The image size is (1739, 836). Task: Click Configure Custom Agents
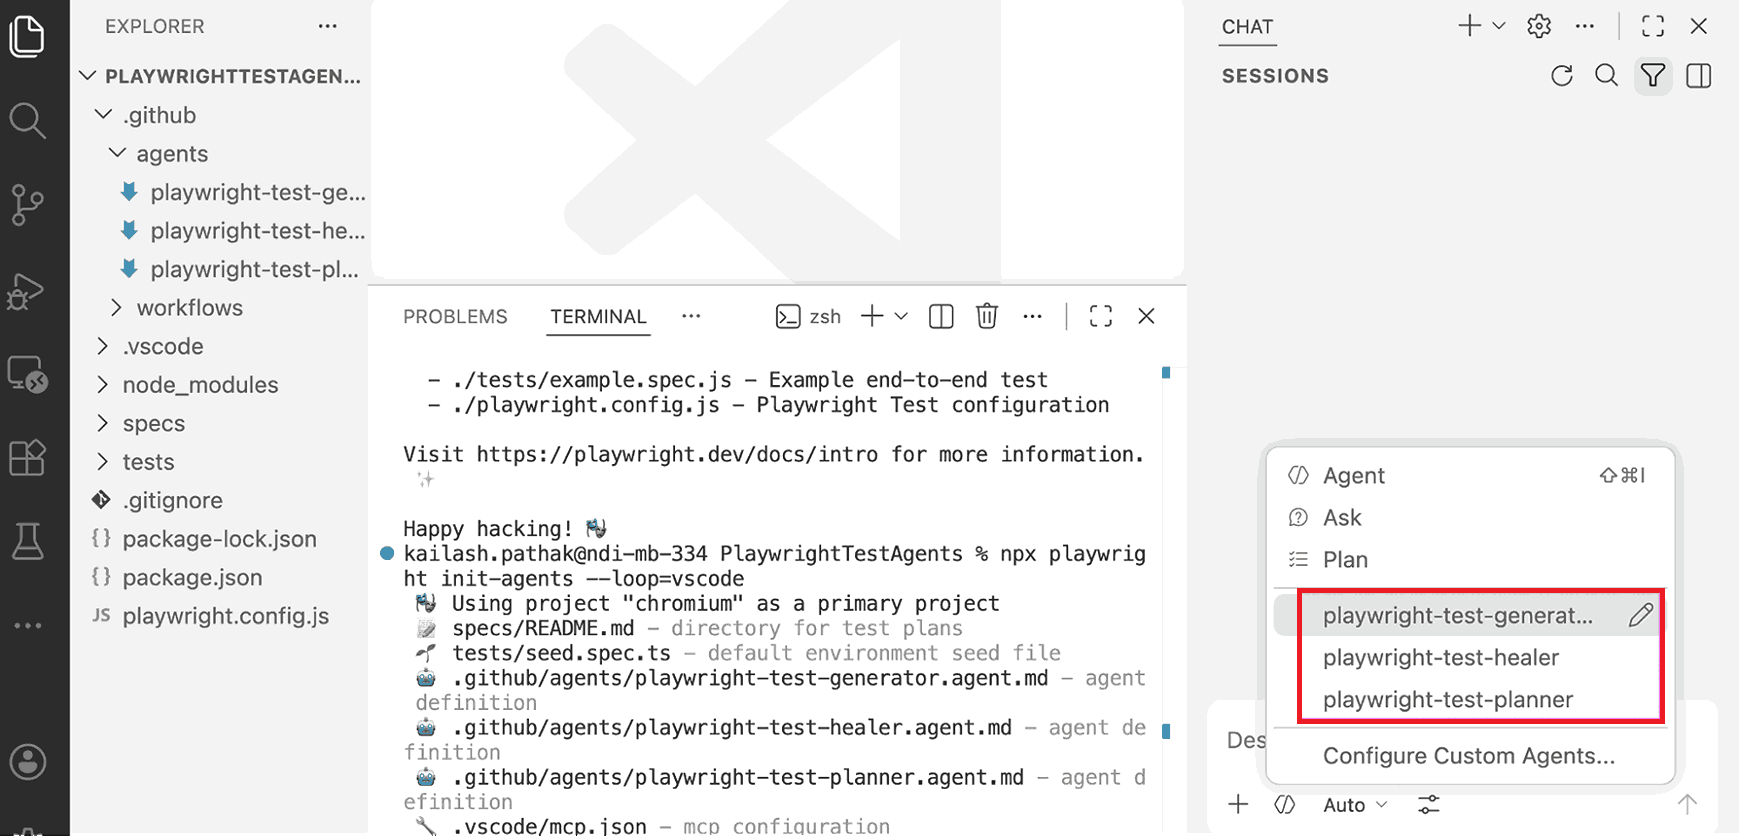click(1469, 756)
